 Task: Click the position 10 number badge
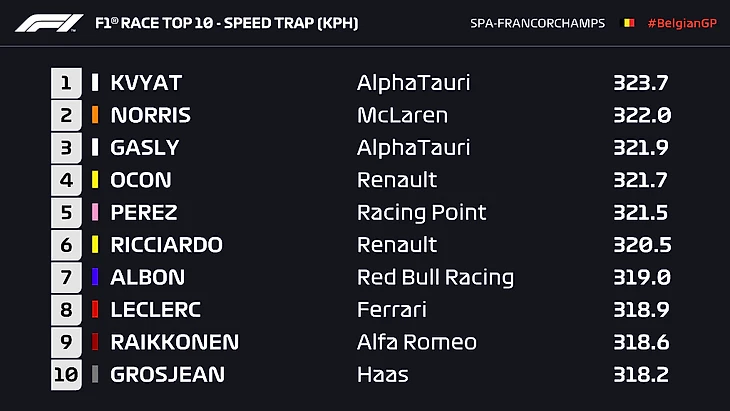tap(66, 375)
